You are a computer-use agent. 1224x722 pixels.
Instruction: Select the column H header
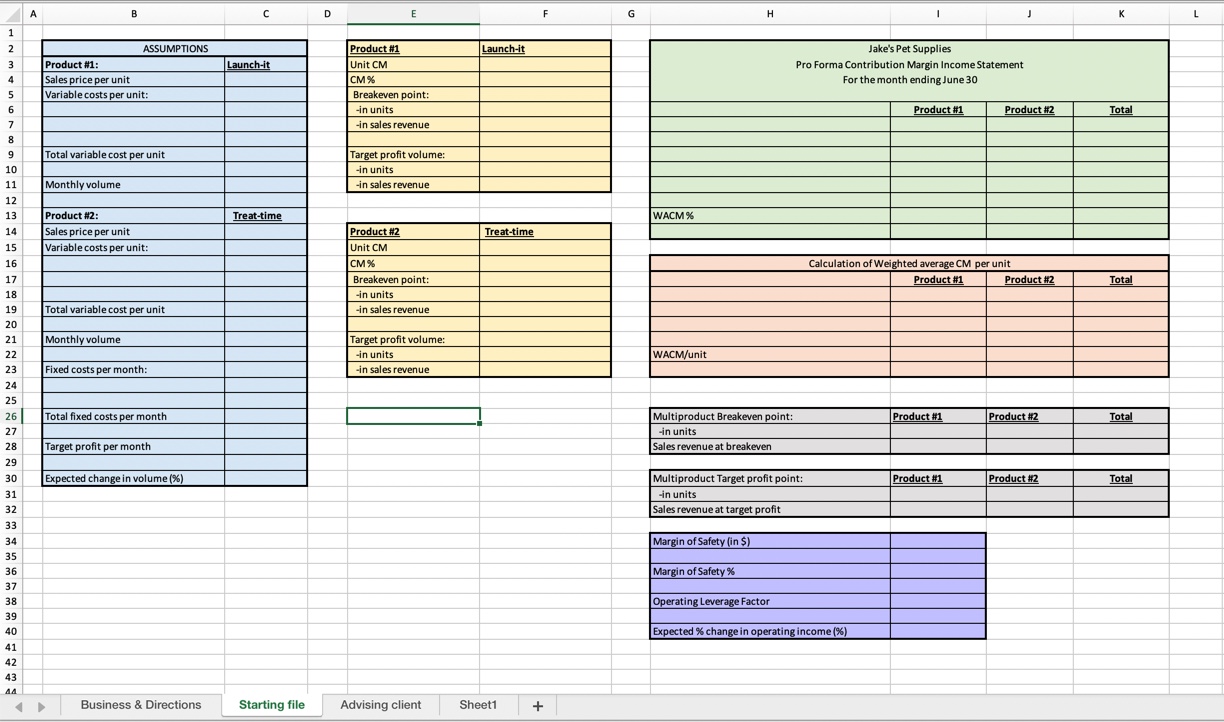tap(769, 13)
